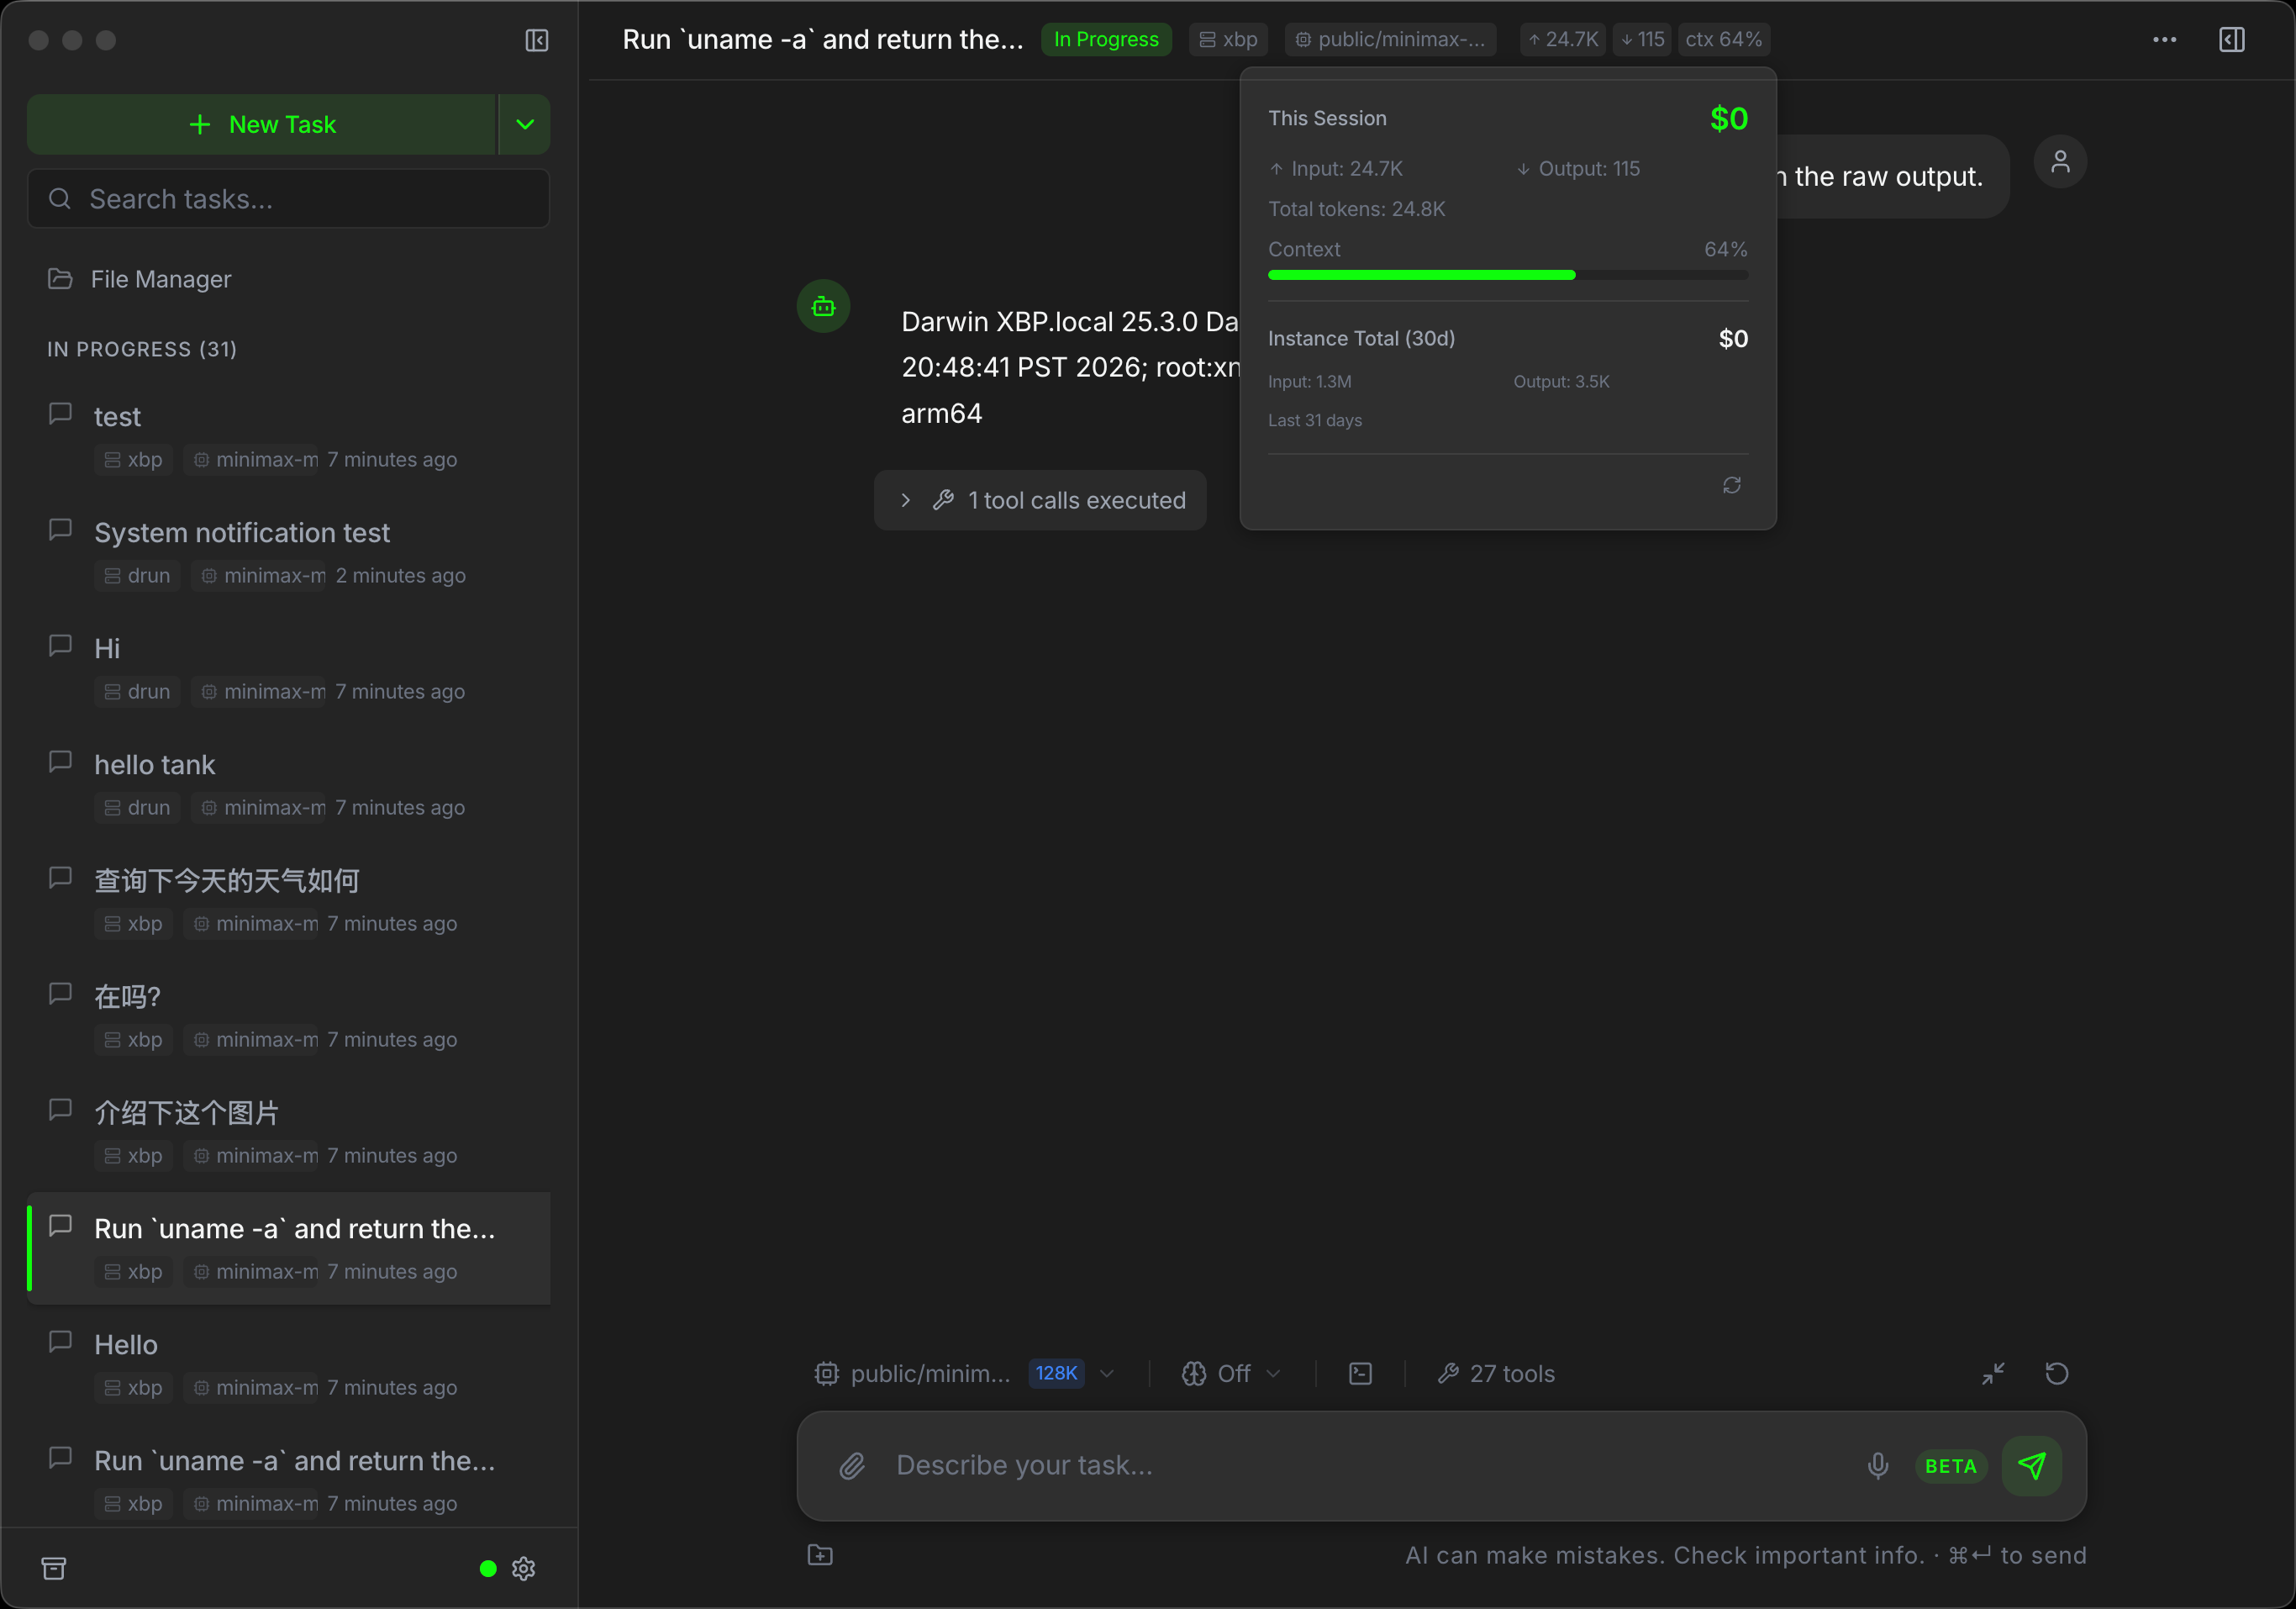Open the terminal icon in composer toolbar
The width and height of the screenshot is (2296, 1609).
1360,1374
